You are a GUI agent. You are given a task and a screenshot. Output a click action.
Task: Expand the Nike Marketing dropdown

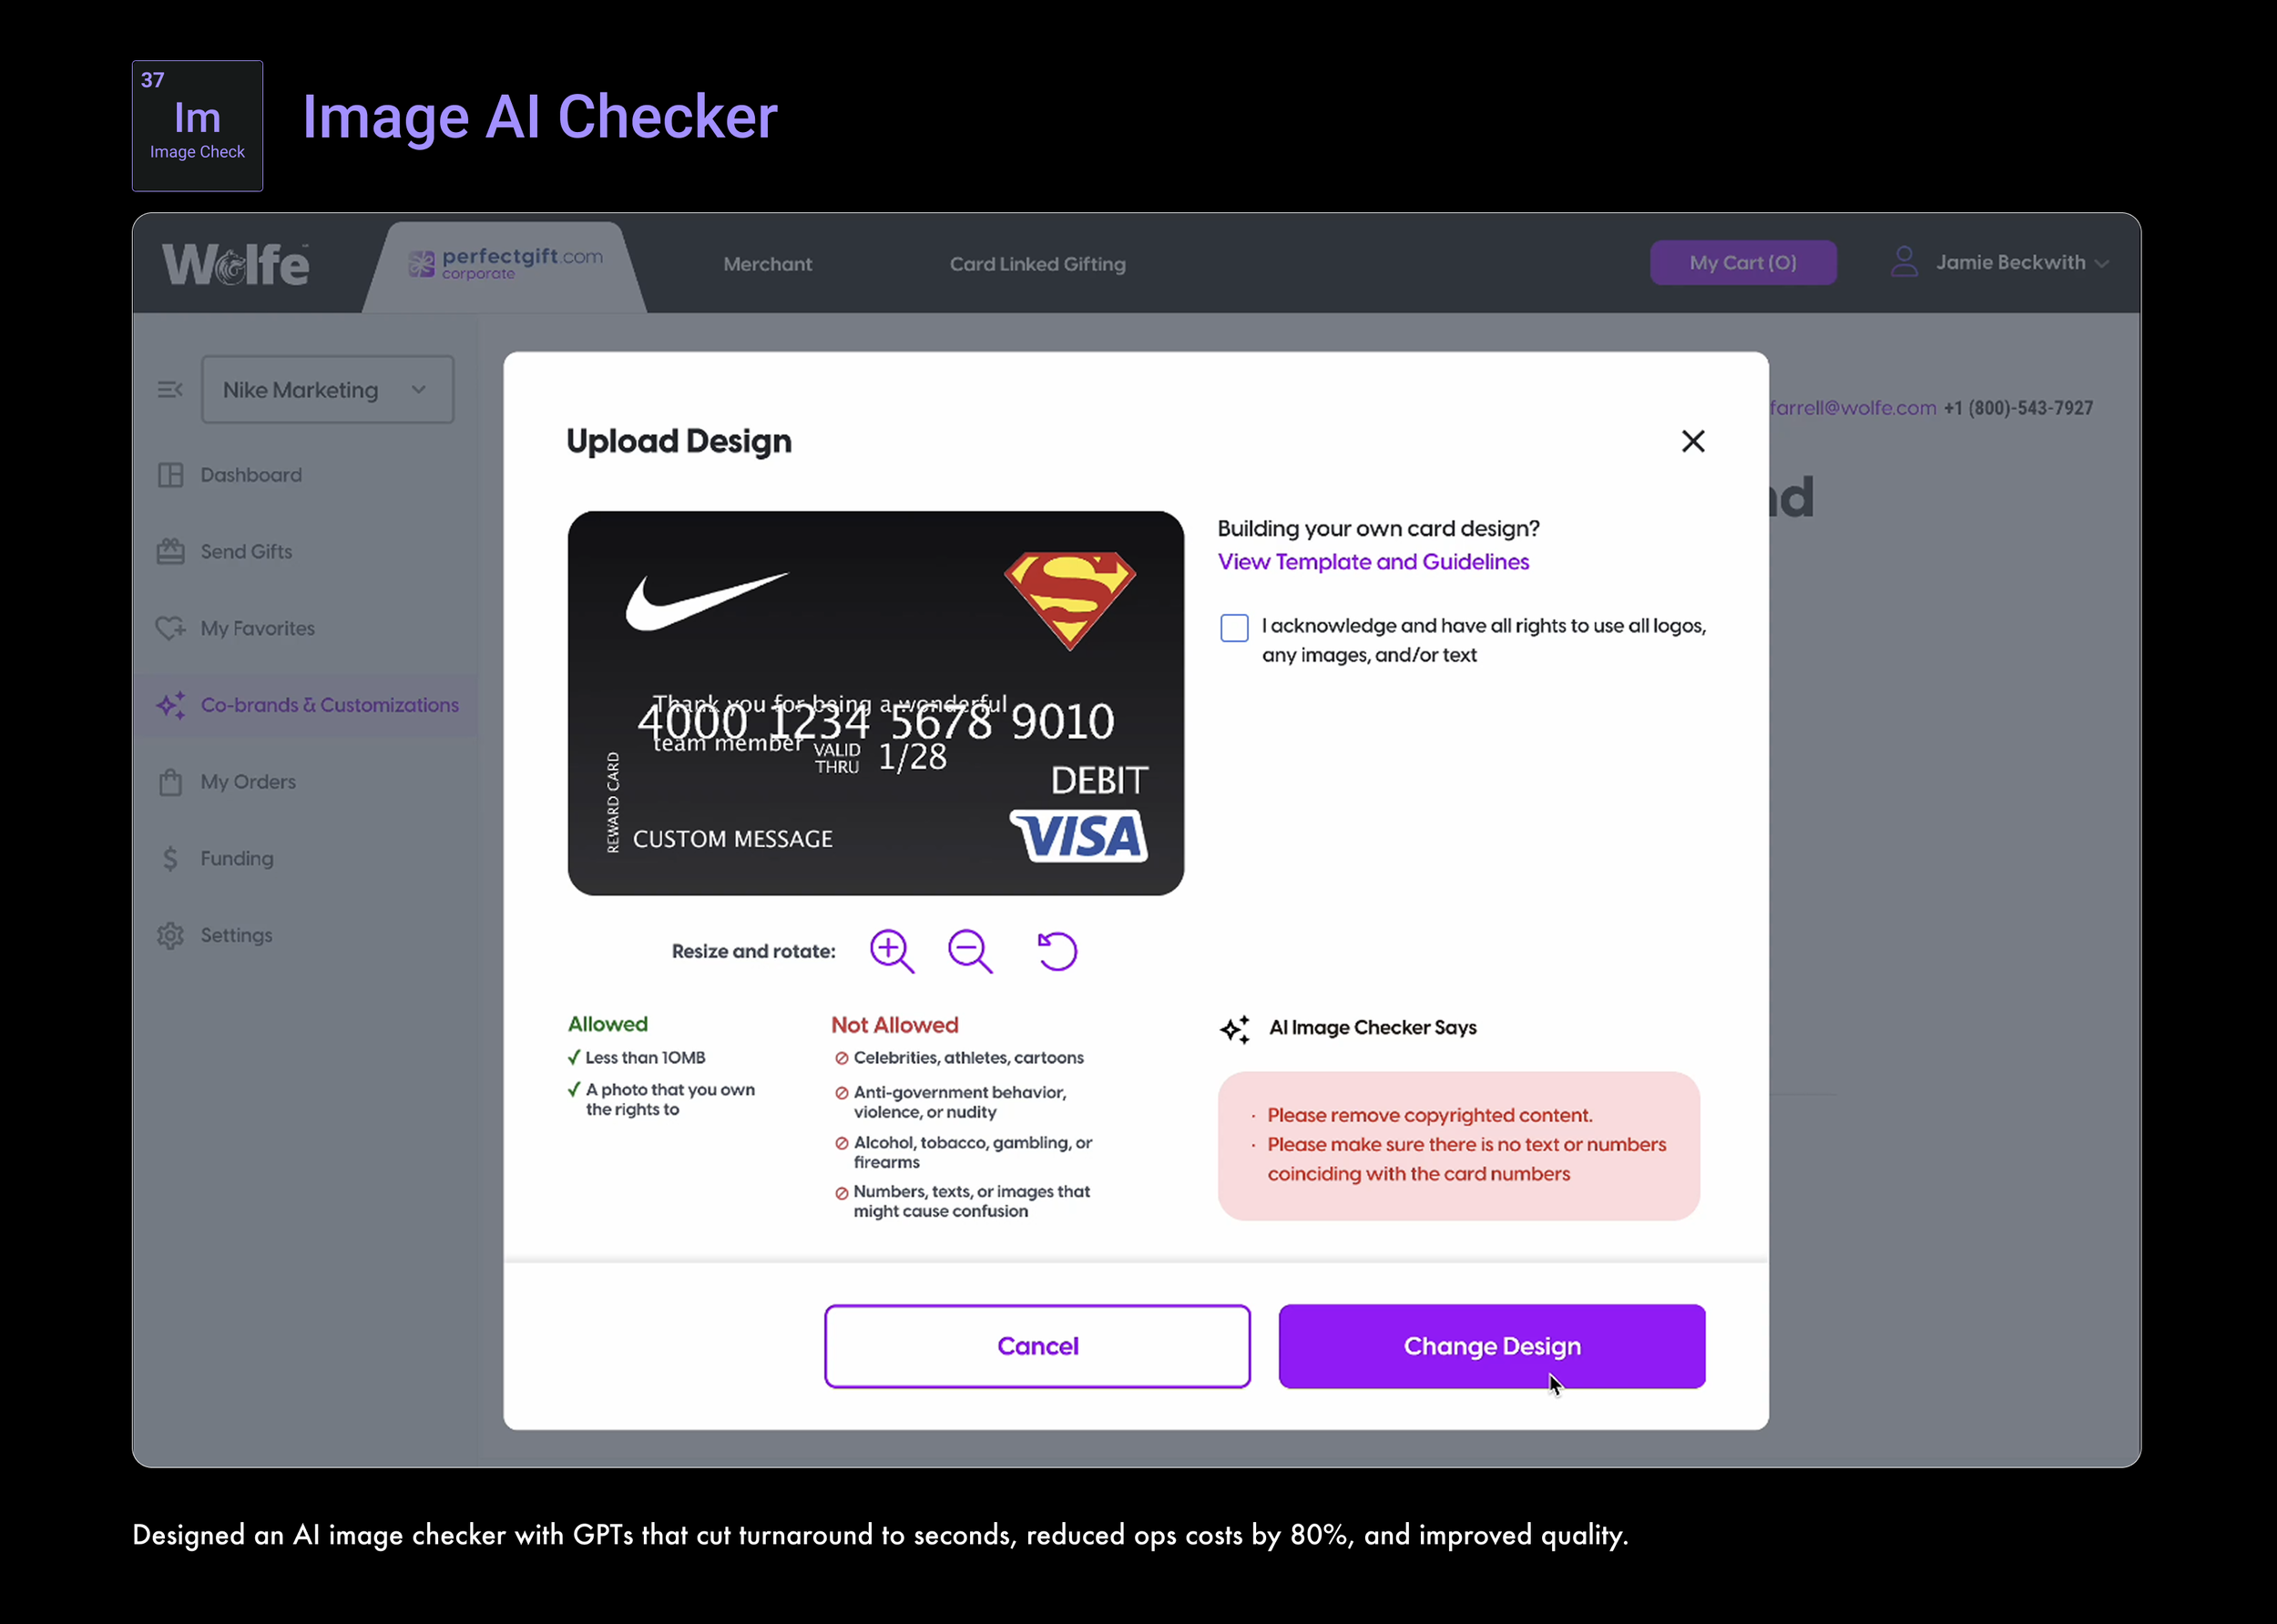click(327, 390)
